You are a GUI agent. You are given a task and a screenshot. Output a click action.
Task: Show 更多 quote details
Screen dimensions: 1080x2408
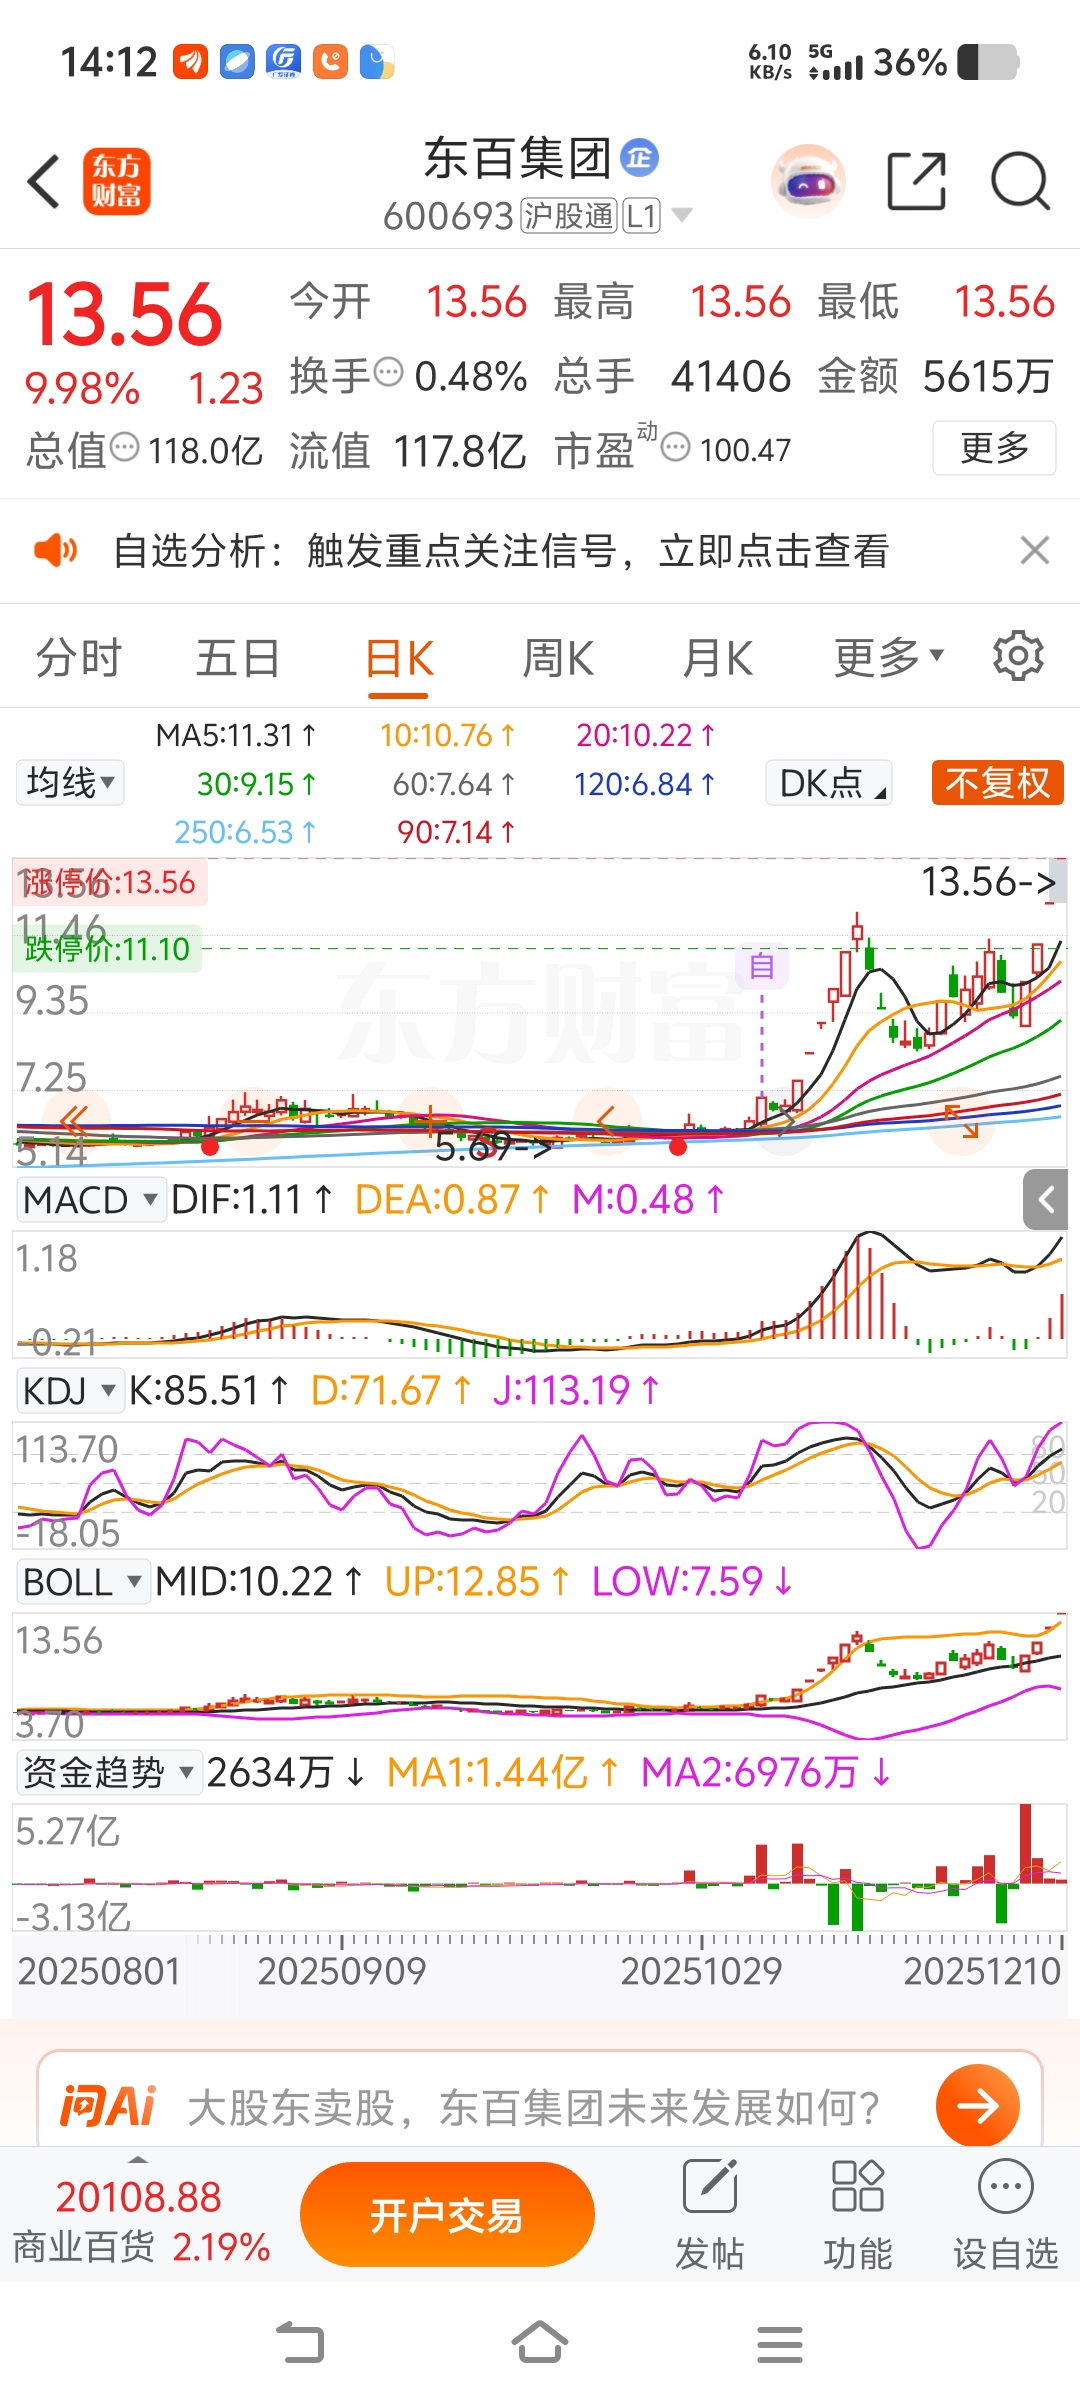(x=994, y=448)
